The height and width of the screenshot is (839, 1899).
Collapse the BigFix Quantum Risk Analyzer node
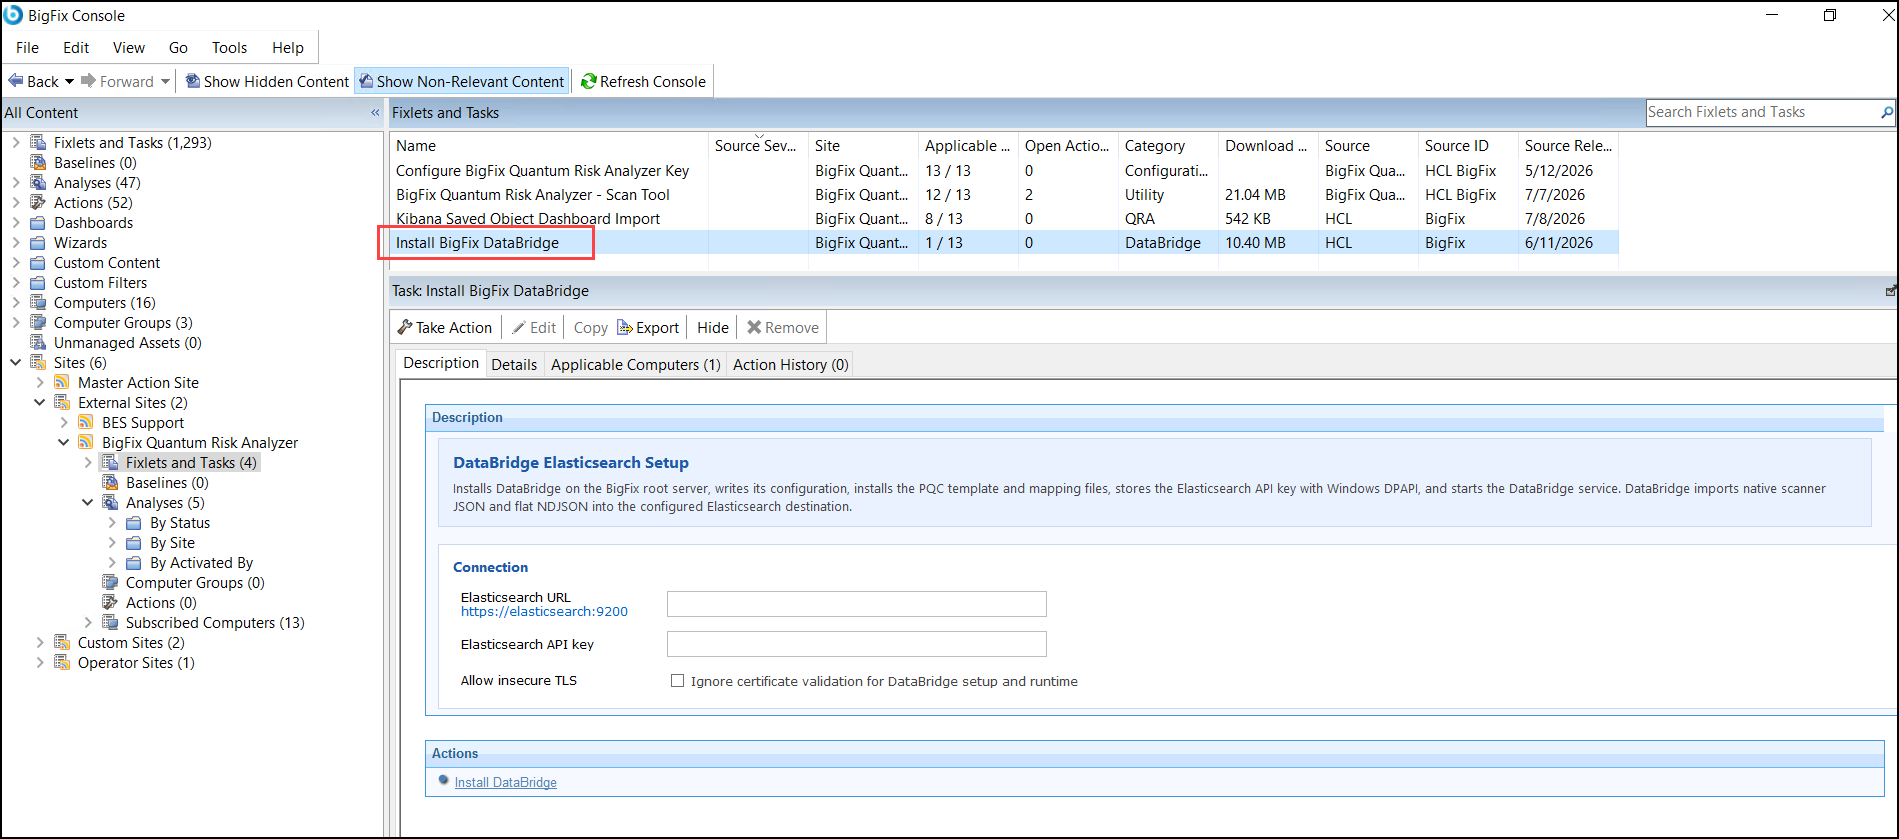[x=63, y=443]
